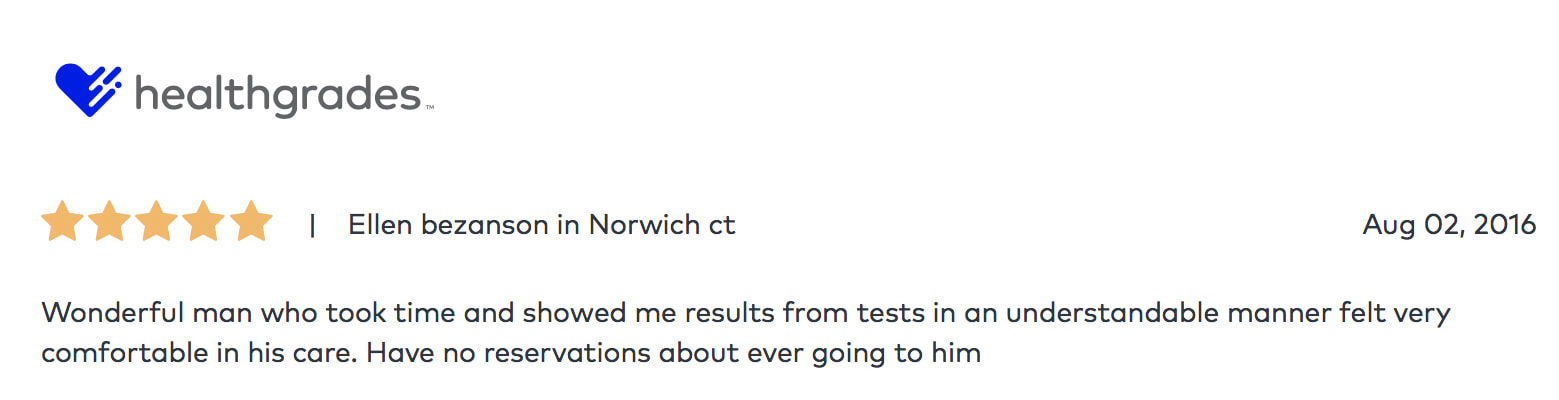The height and width of the screenshot is (400, 1559).
Task: Select the third rating star
Action: [157, 222]
